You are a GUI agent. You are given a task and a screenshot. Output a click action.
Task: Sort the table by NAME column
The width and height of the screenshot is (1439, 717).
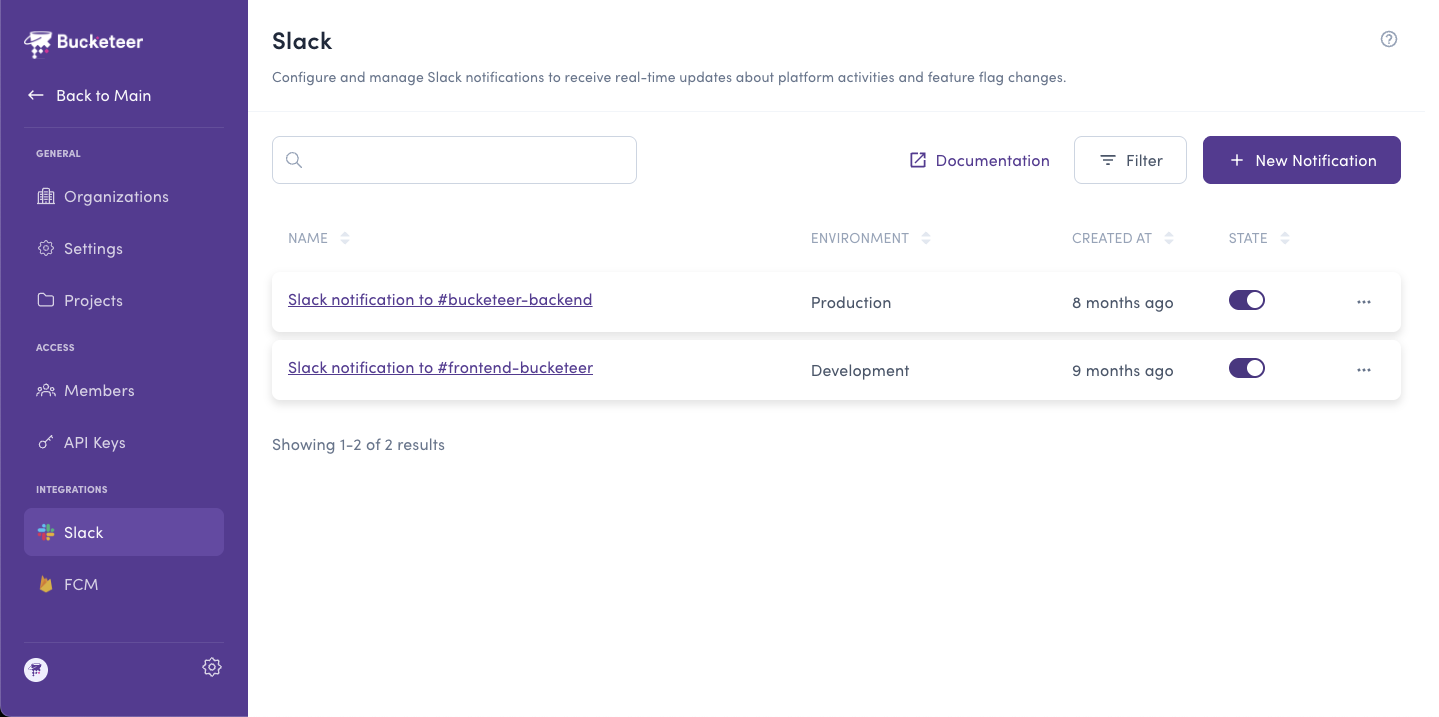pos(345,238)
